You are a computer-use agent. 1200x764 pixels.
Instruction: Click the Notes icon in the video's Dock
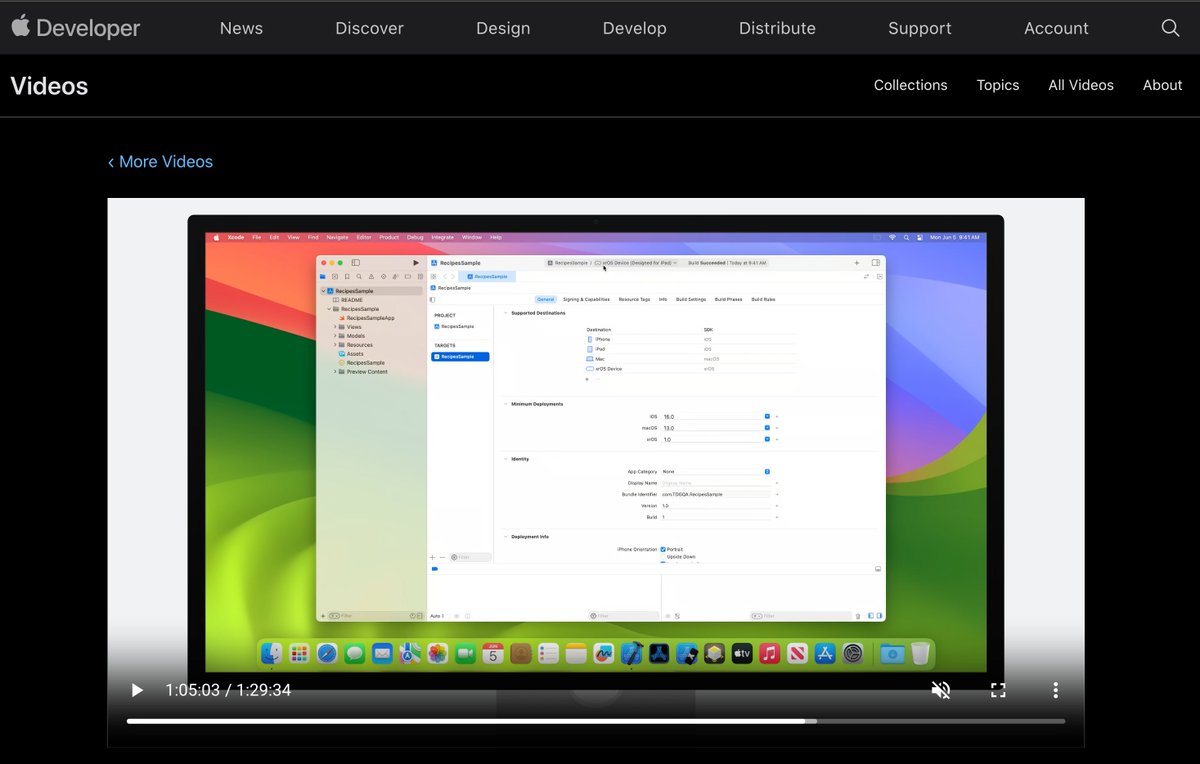point(575,653)
